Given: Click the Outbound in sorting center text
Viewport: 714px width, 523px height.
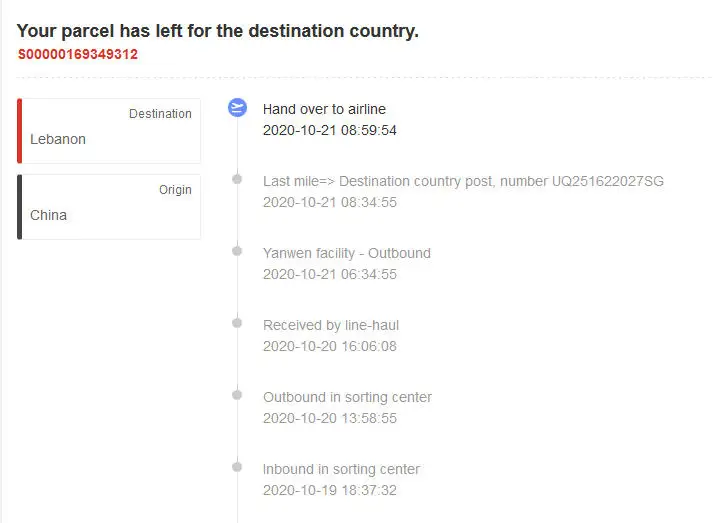Looking at the screenshot, I should point(347,397).
